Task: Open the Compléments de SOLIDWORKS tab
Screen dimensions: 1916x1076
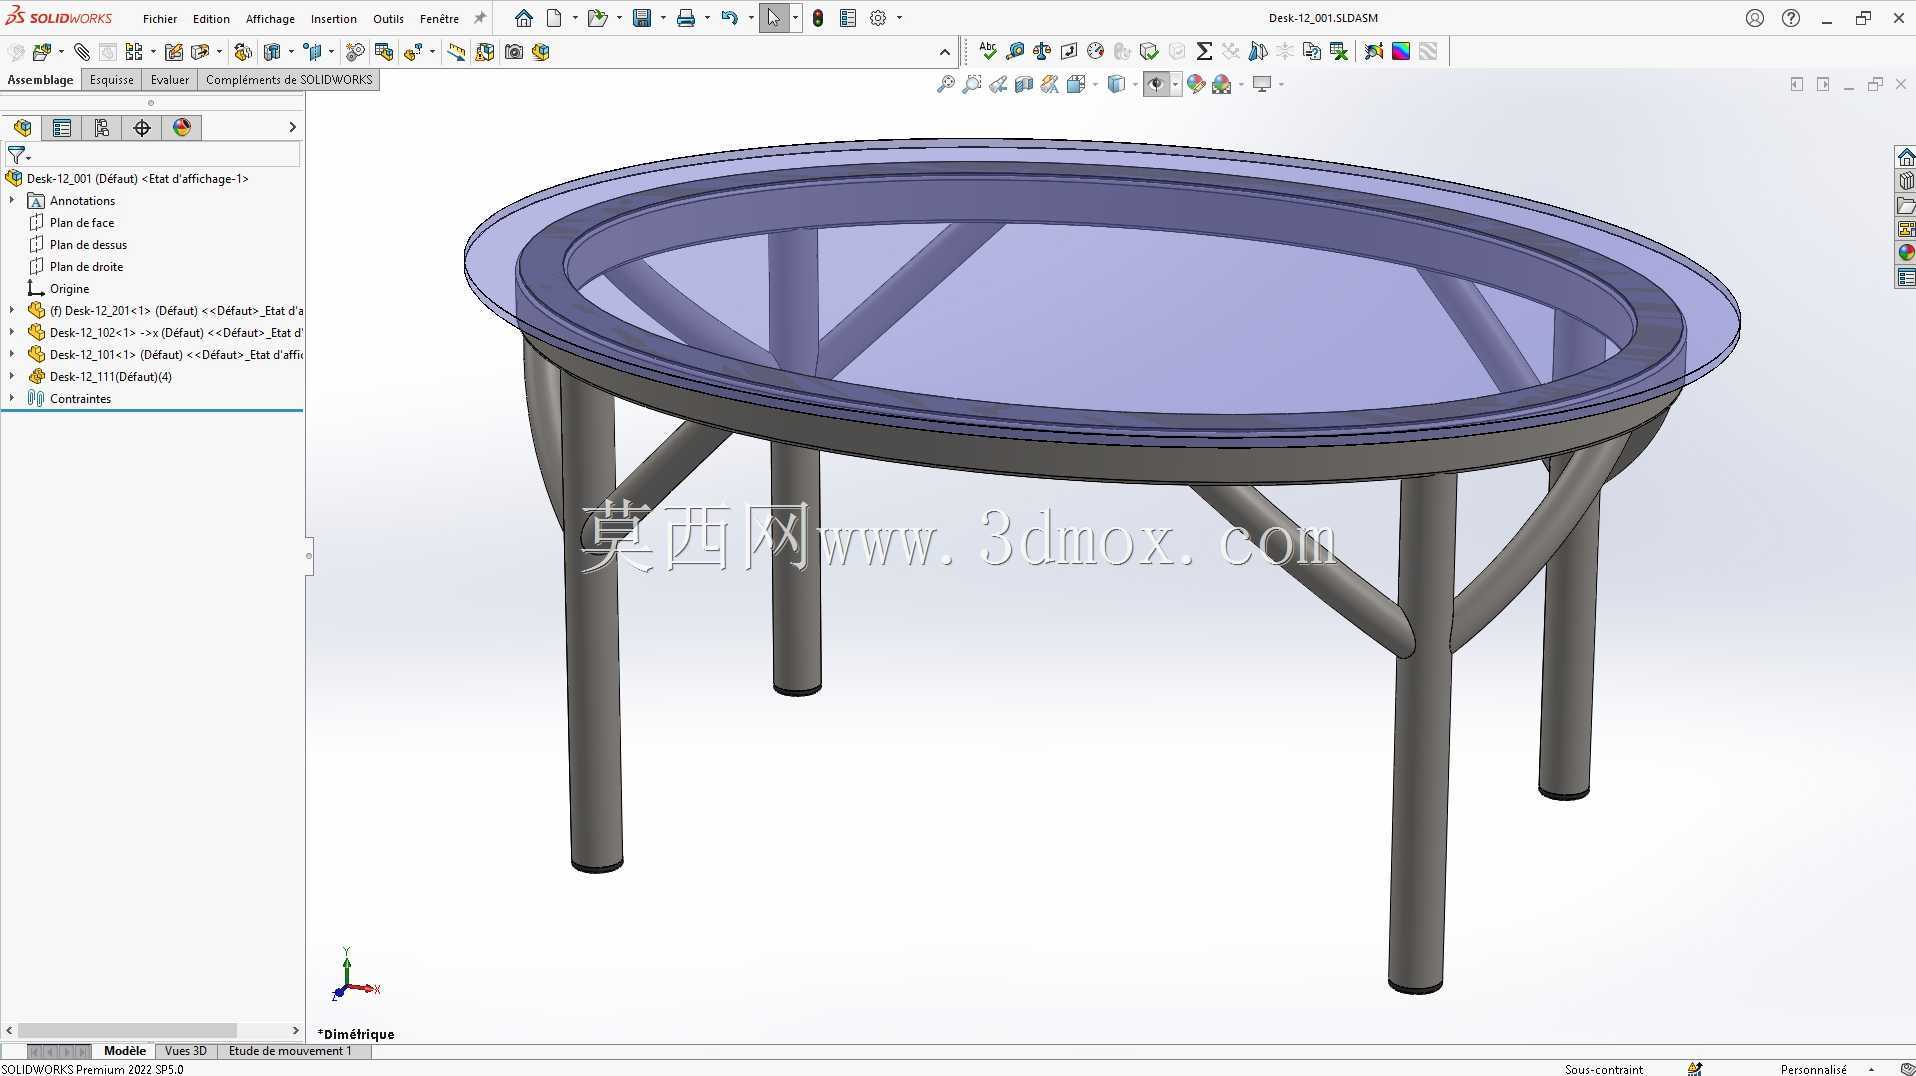Action: point(289,80)
